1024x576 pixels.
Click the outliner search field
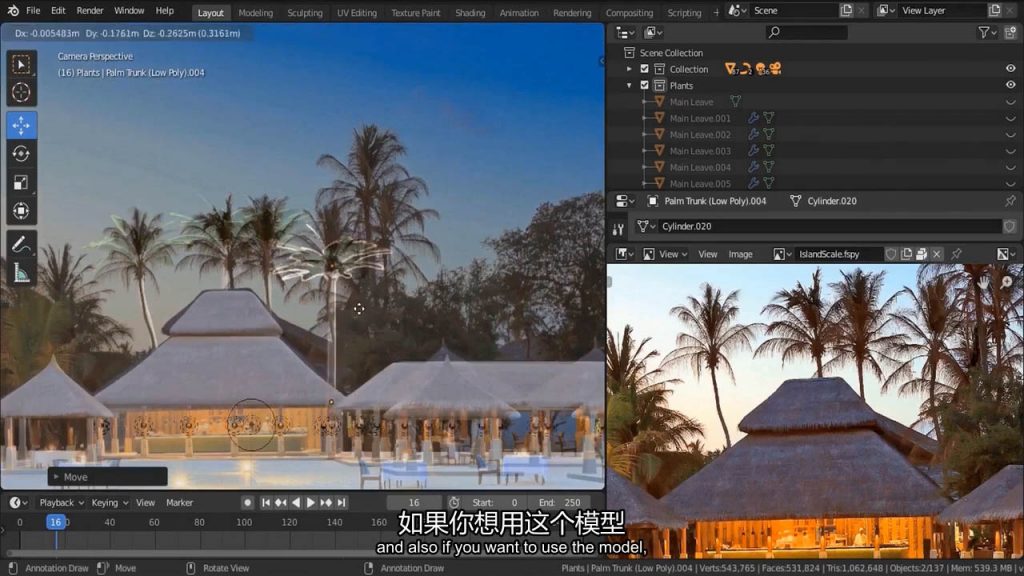807,32
